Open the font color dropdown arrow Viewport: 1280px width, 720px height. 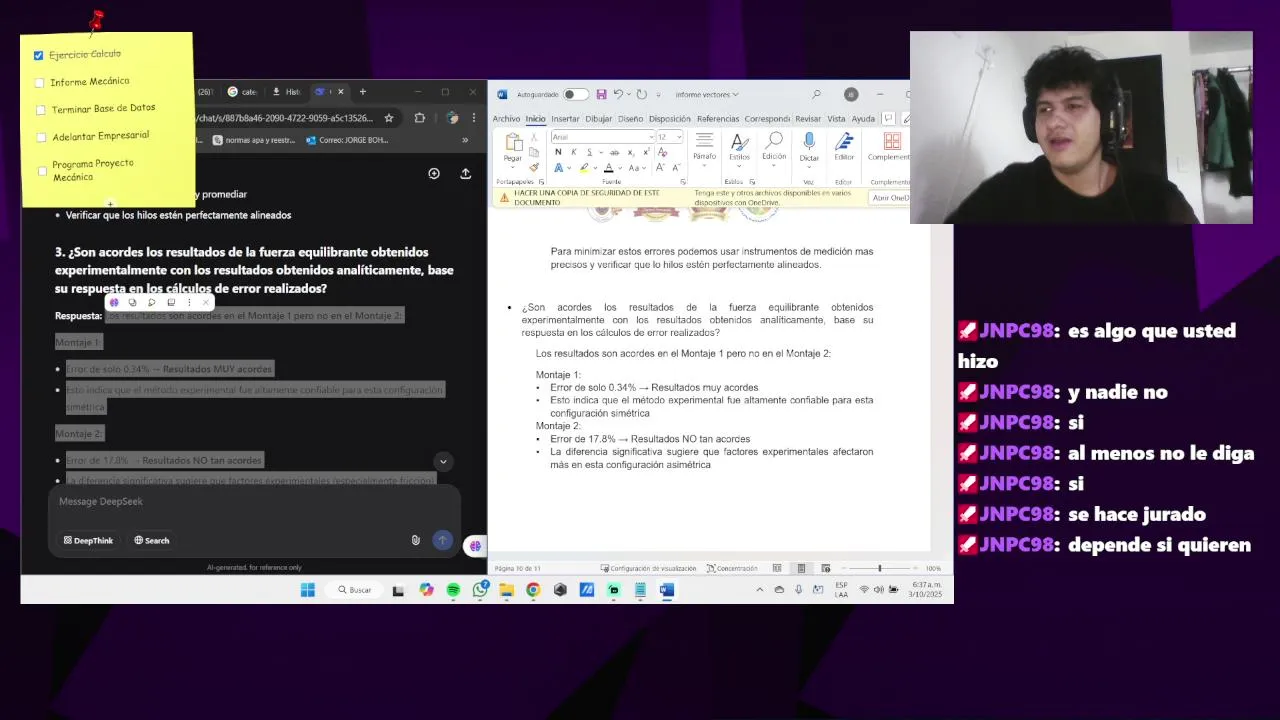click(620, 168)
